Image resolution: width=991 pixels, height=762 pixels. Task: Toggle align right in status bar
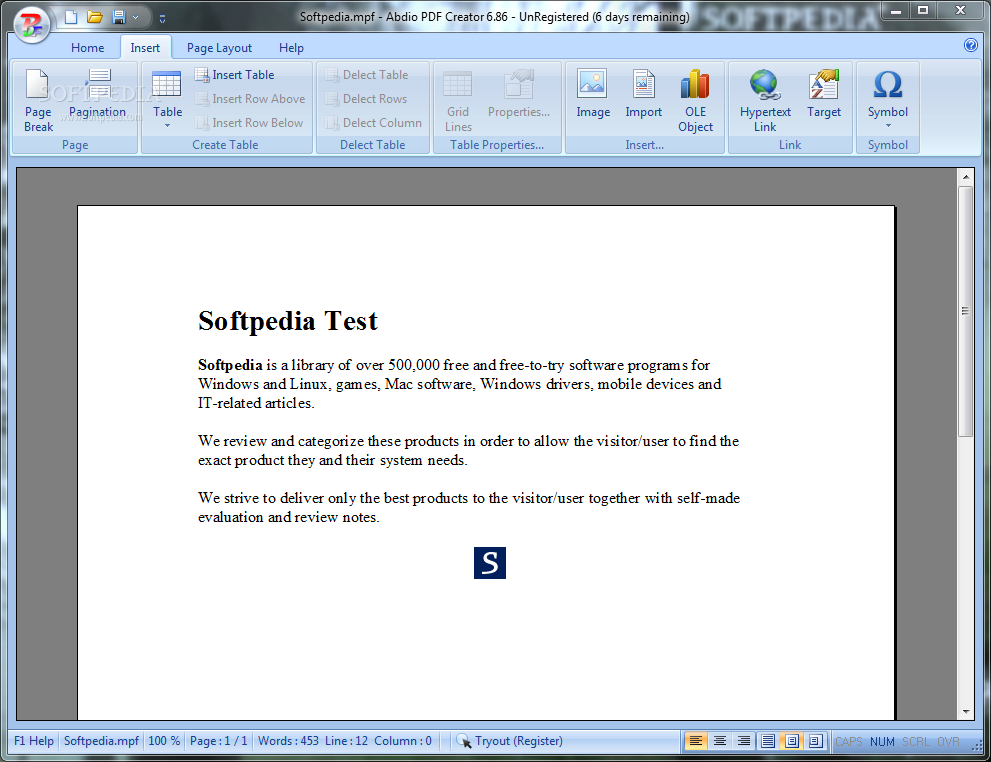pyautogui.click(x=744, y=741)
